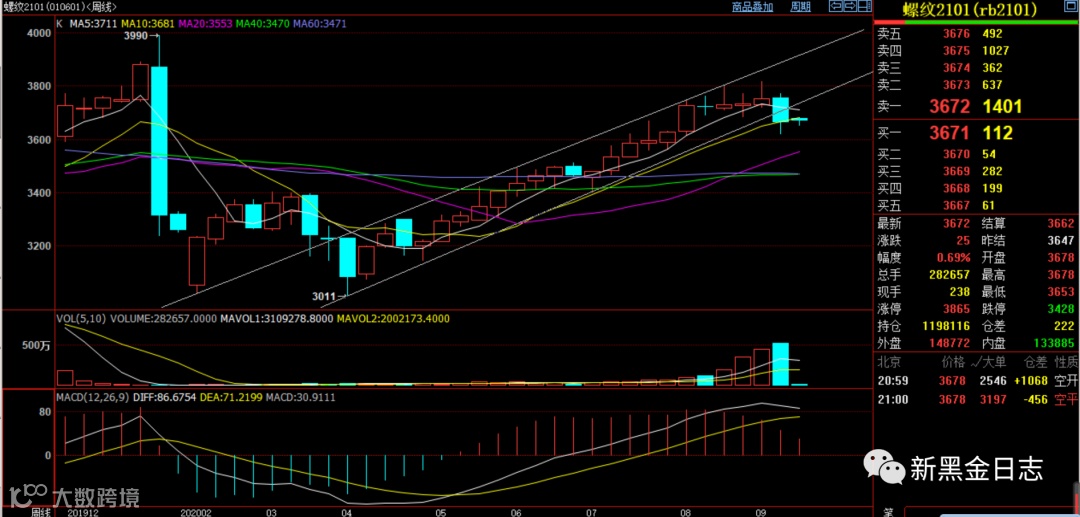The height and width of the screenshot is (517, 1080).
Task: Click the MA20:3553 indicator label
Action: pyautogui.click(x=205, y=23)
